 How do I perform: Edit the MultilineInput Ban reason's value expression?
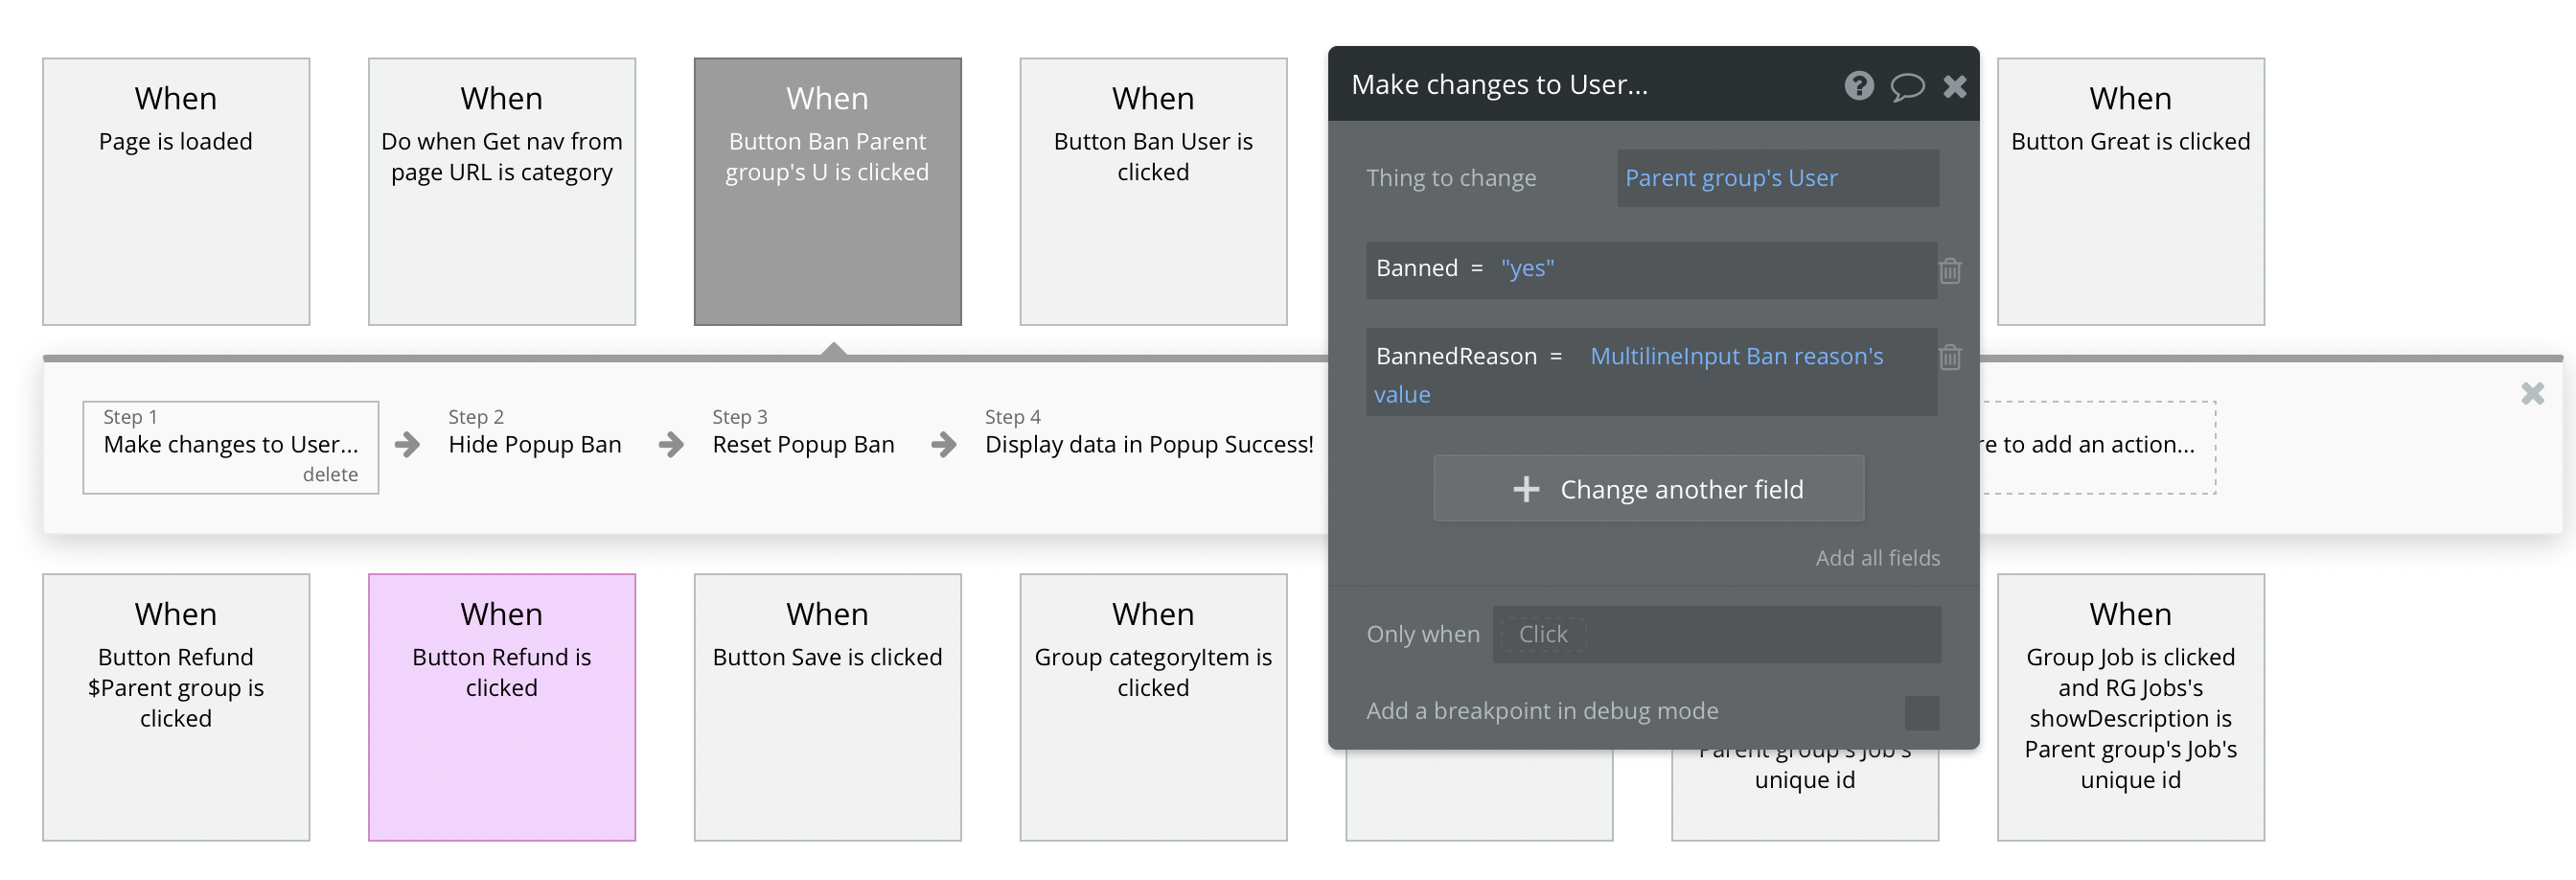click(x=1736, y=357)
